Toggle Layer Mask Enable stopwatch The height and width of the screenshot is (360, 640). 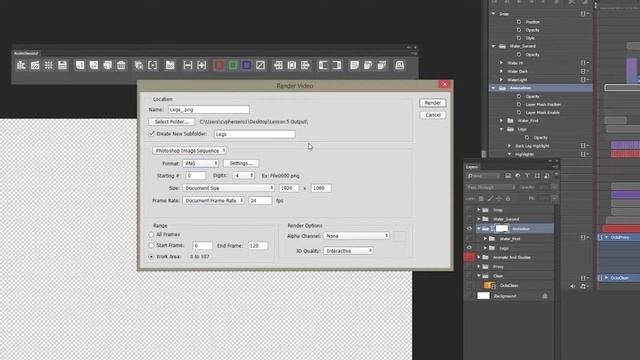[x=519, y=112]
